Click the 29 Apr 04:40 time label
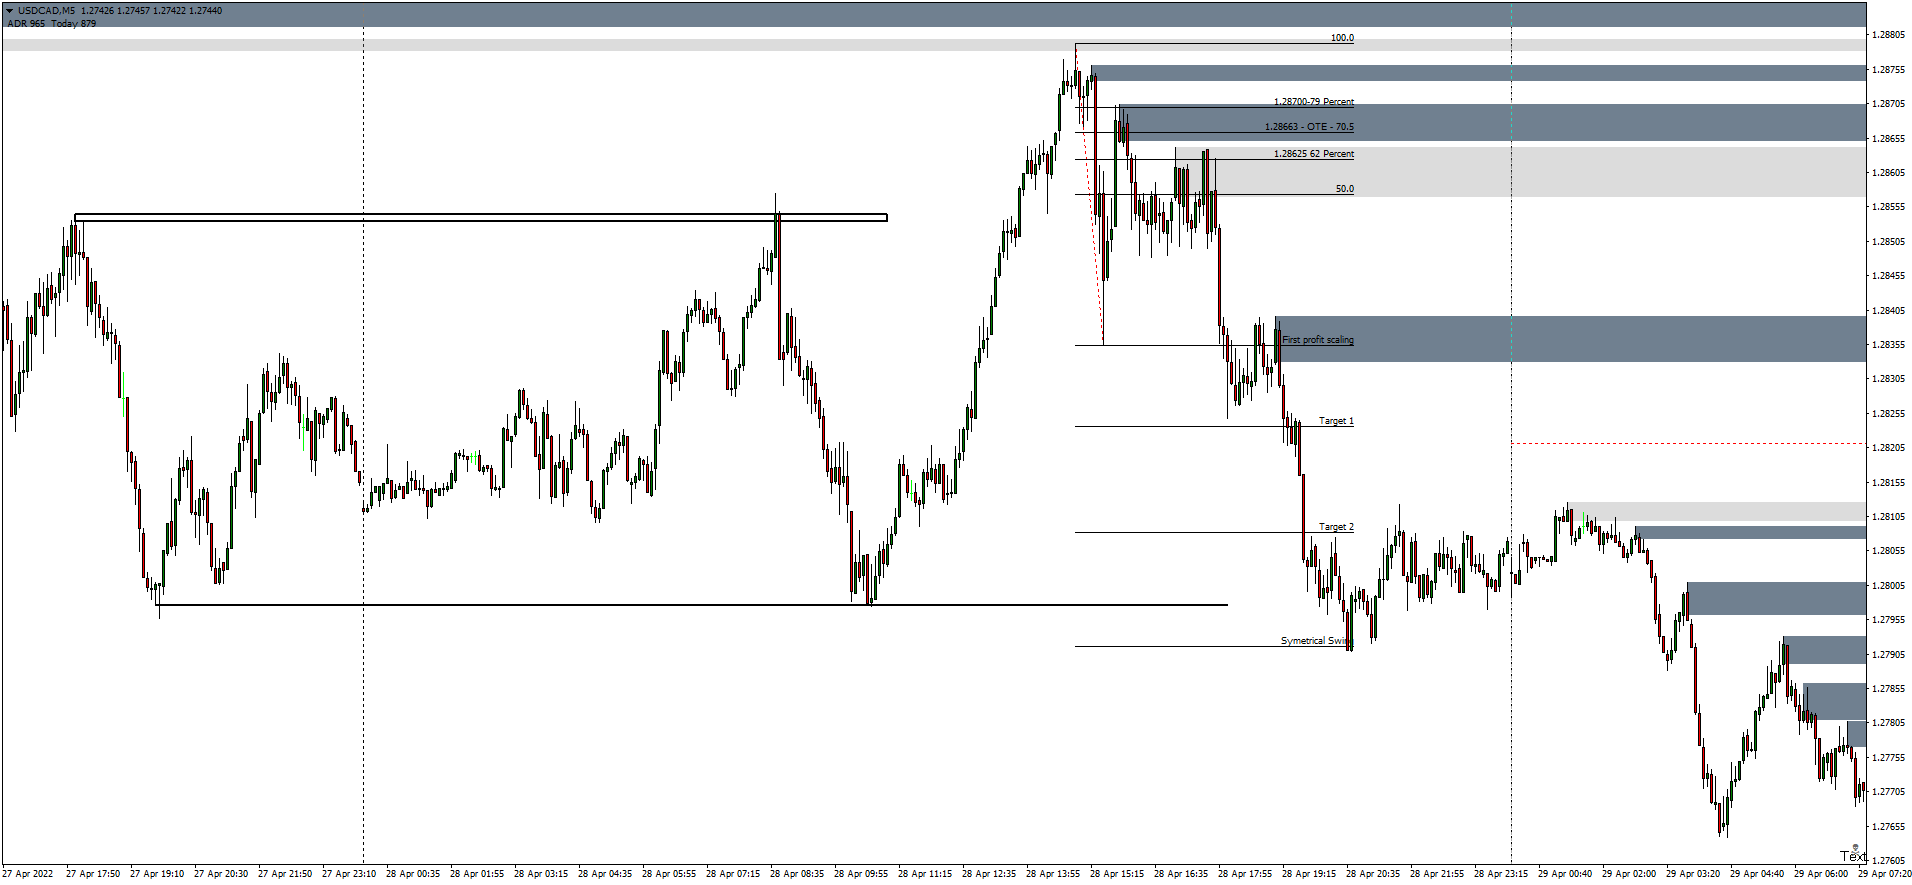Screen dimensions: 1912x885 pyautogui.click(x=1757, y=874)
